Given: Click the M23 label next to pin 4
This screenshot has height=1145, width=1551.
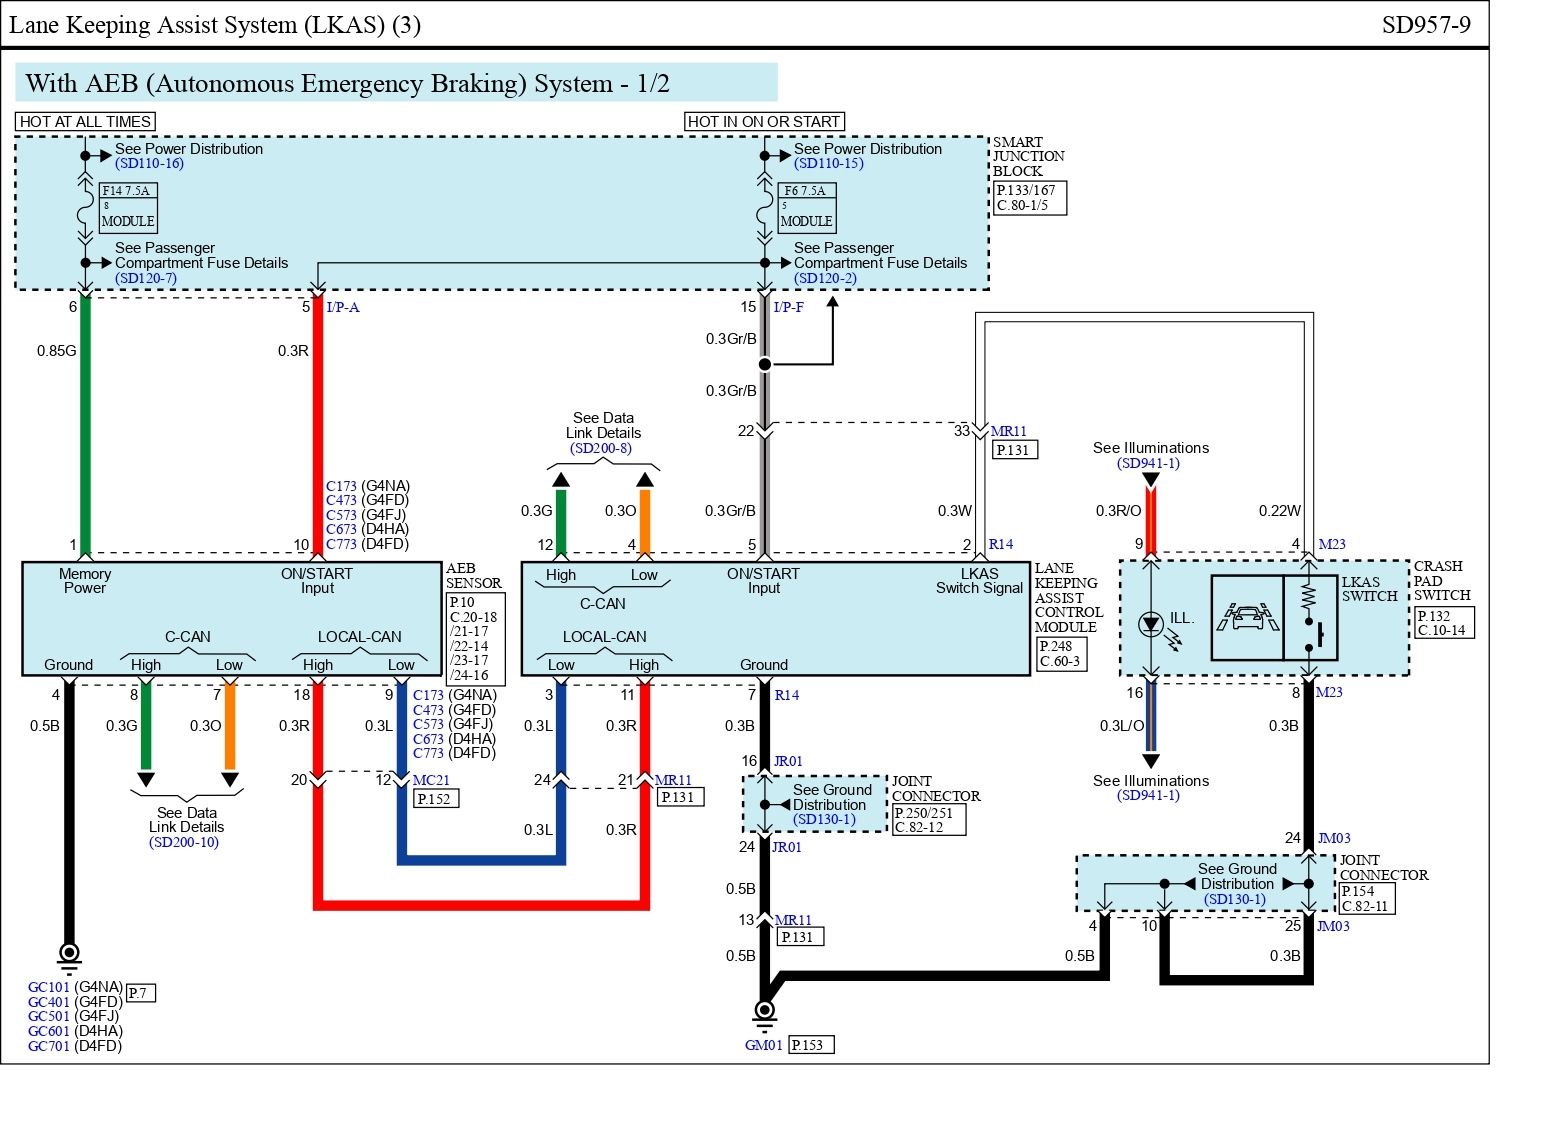Looking at the screenshot, I should point(1332,545).
